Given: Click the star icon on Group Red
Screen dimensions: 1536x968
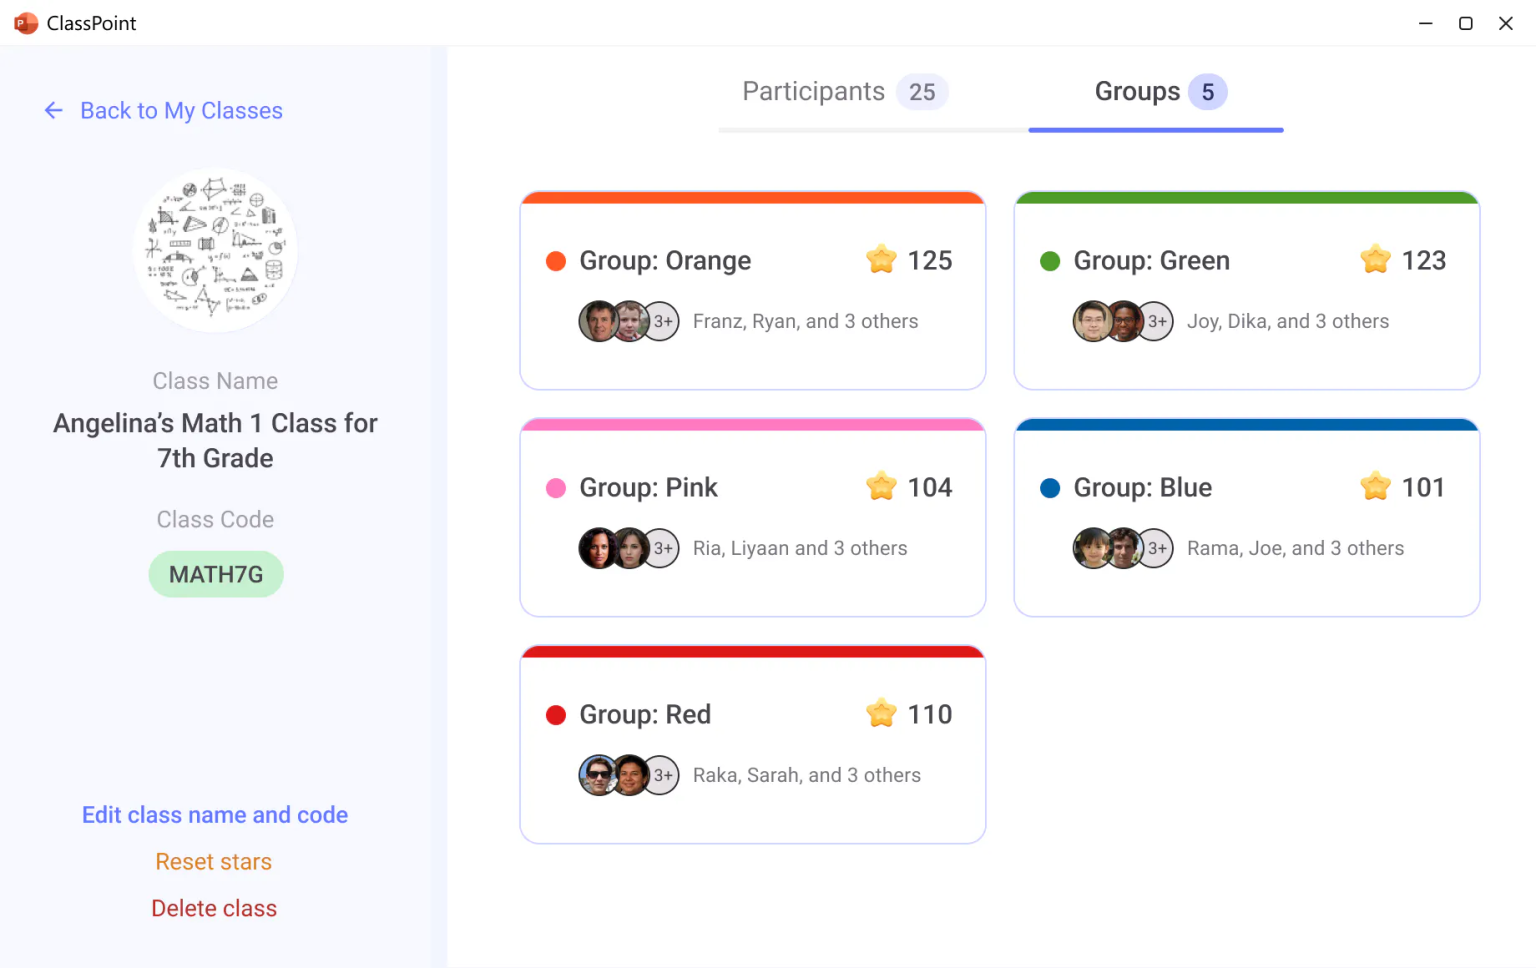Looking at the screenshot, I should tap(881, 714).
